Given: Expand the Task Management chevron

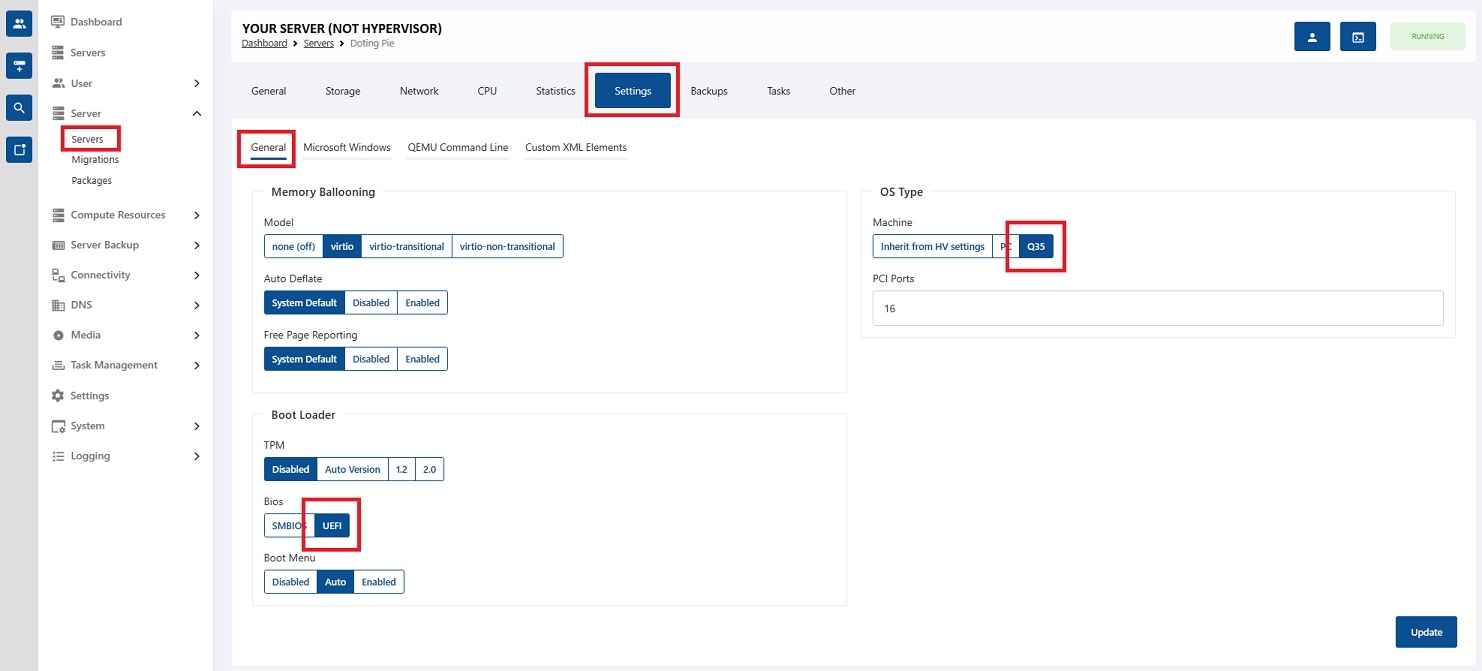Looking at the screenshot, I should click(197, 365).
